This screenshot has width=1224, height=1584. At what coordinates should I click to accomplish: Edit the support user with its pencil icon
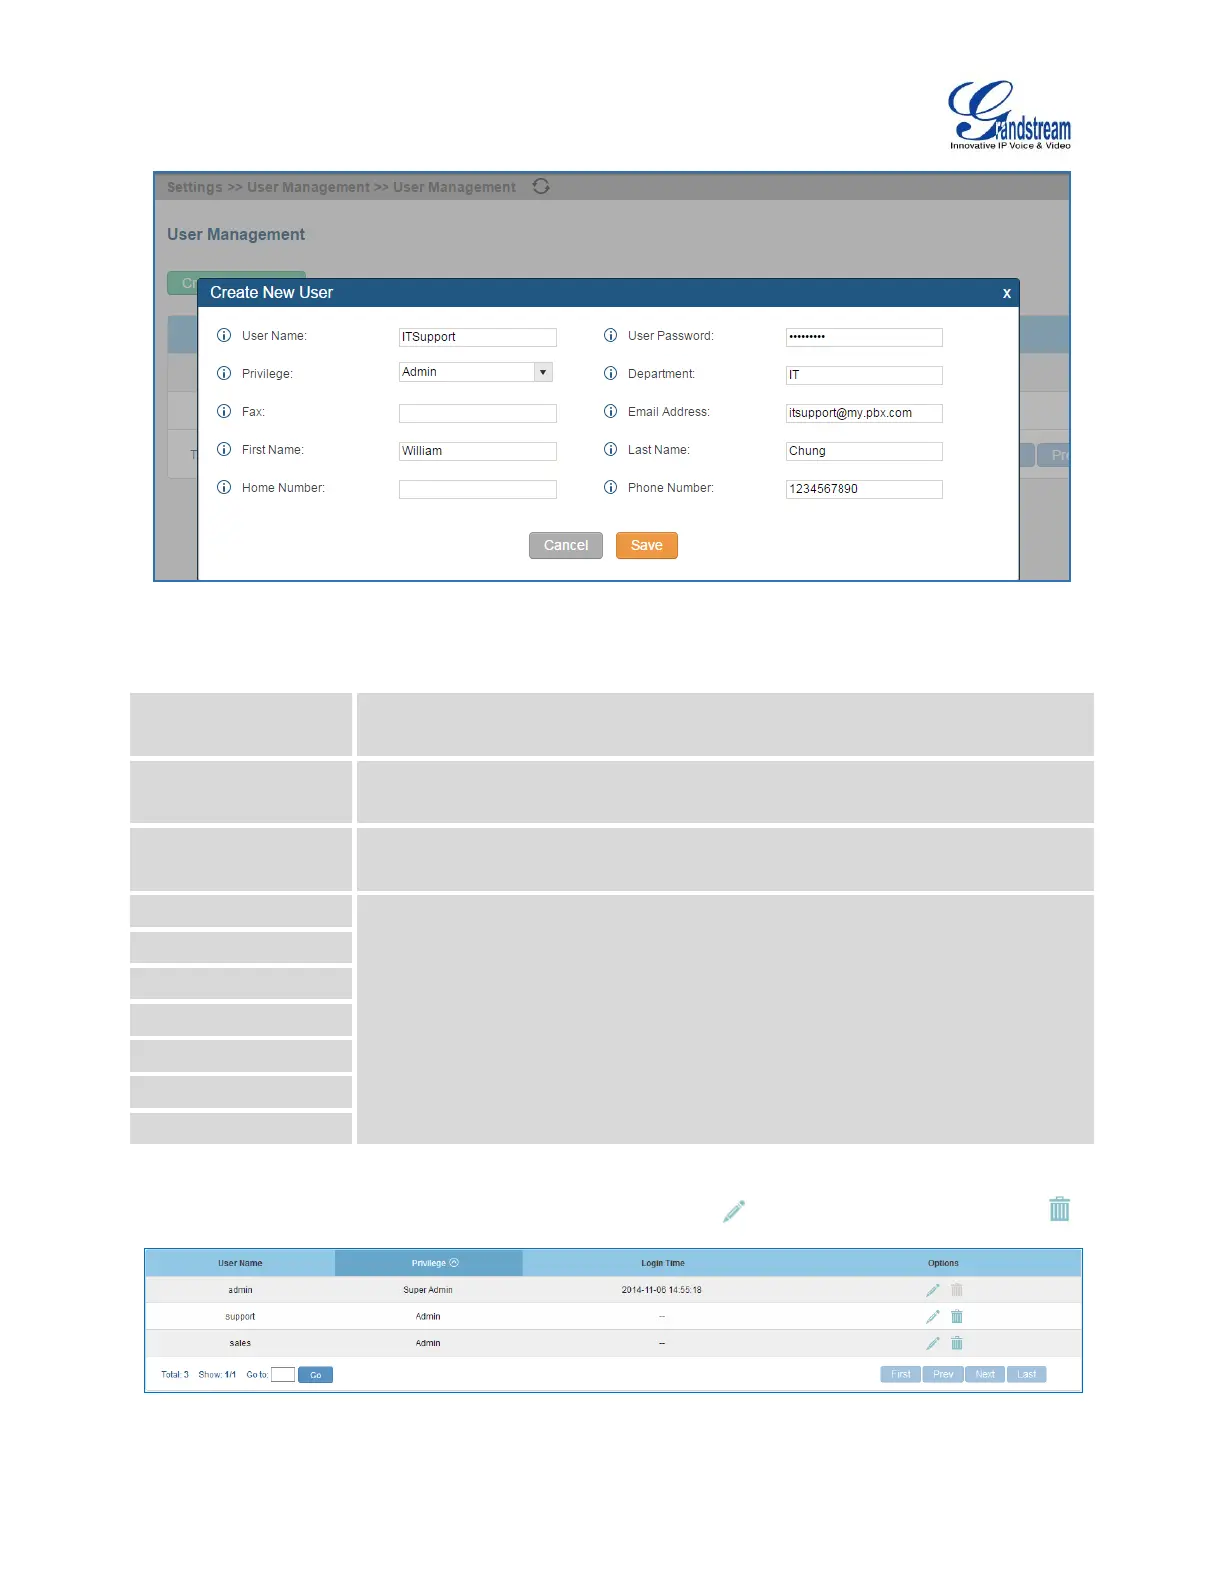(933, 1317)
